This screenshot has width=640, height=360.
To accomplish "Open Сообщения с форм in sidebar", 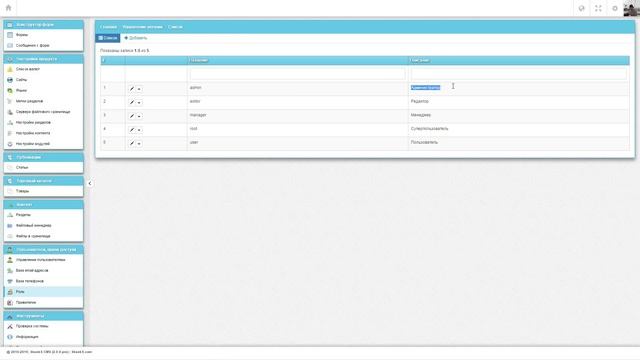I will [x=43, y=45].
